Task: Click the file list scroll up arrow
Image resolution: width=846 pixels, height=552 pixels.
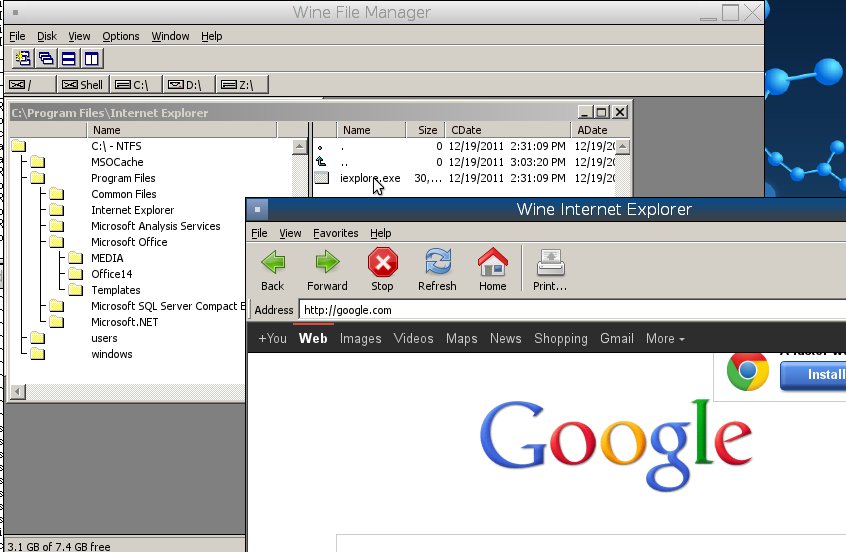Action: coord(623,147)
